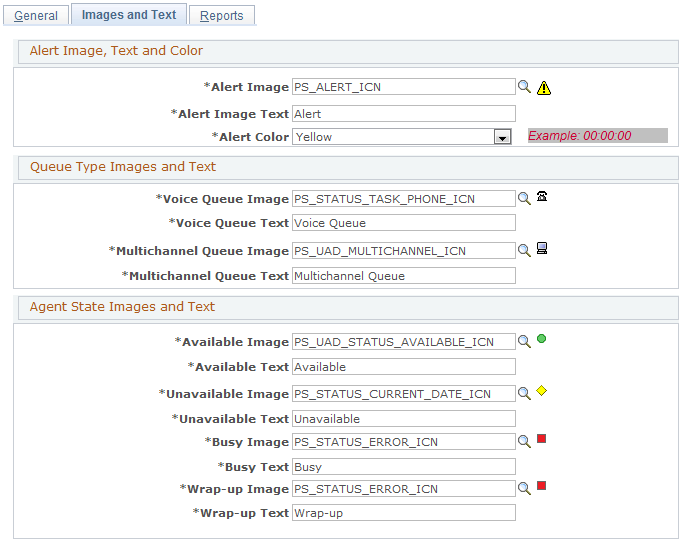Screen dimensions: 685x544
Task: Click the Example 00:00:00 color preview
Action: (598, 135)
